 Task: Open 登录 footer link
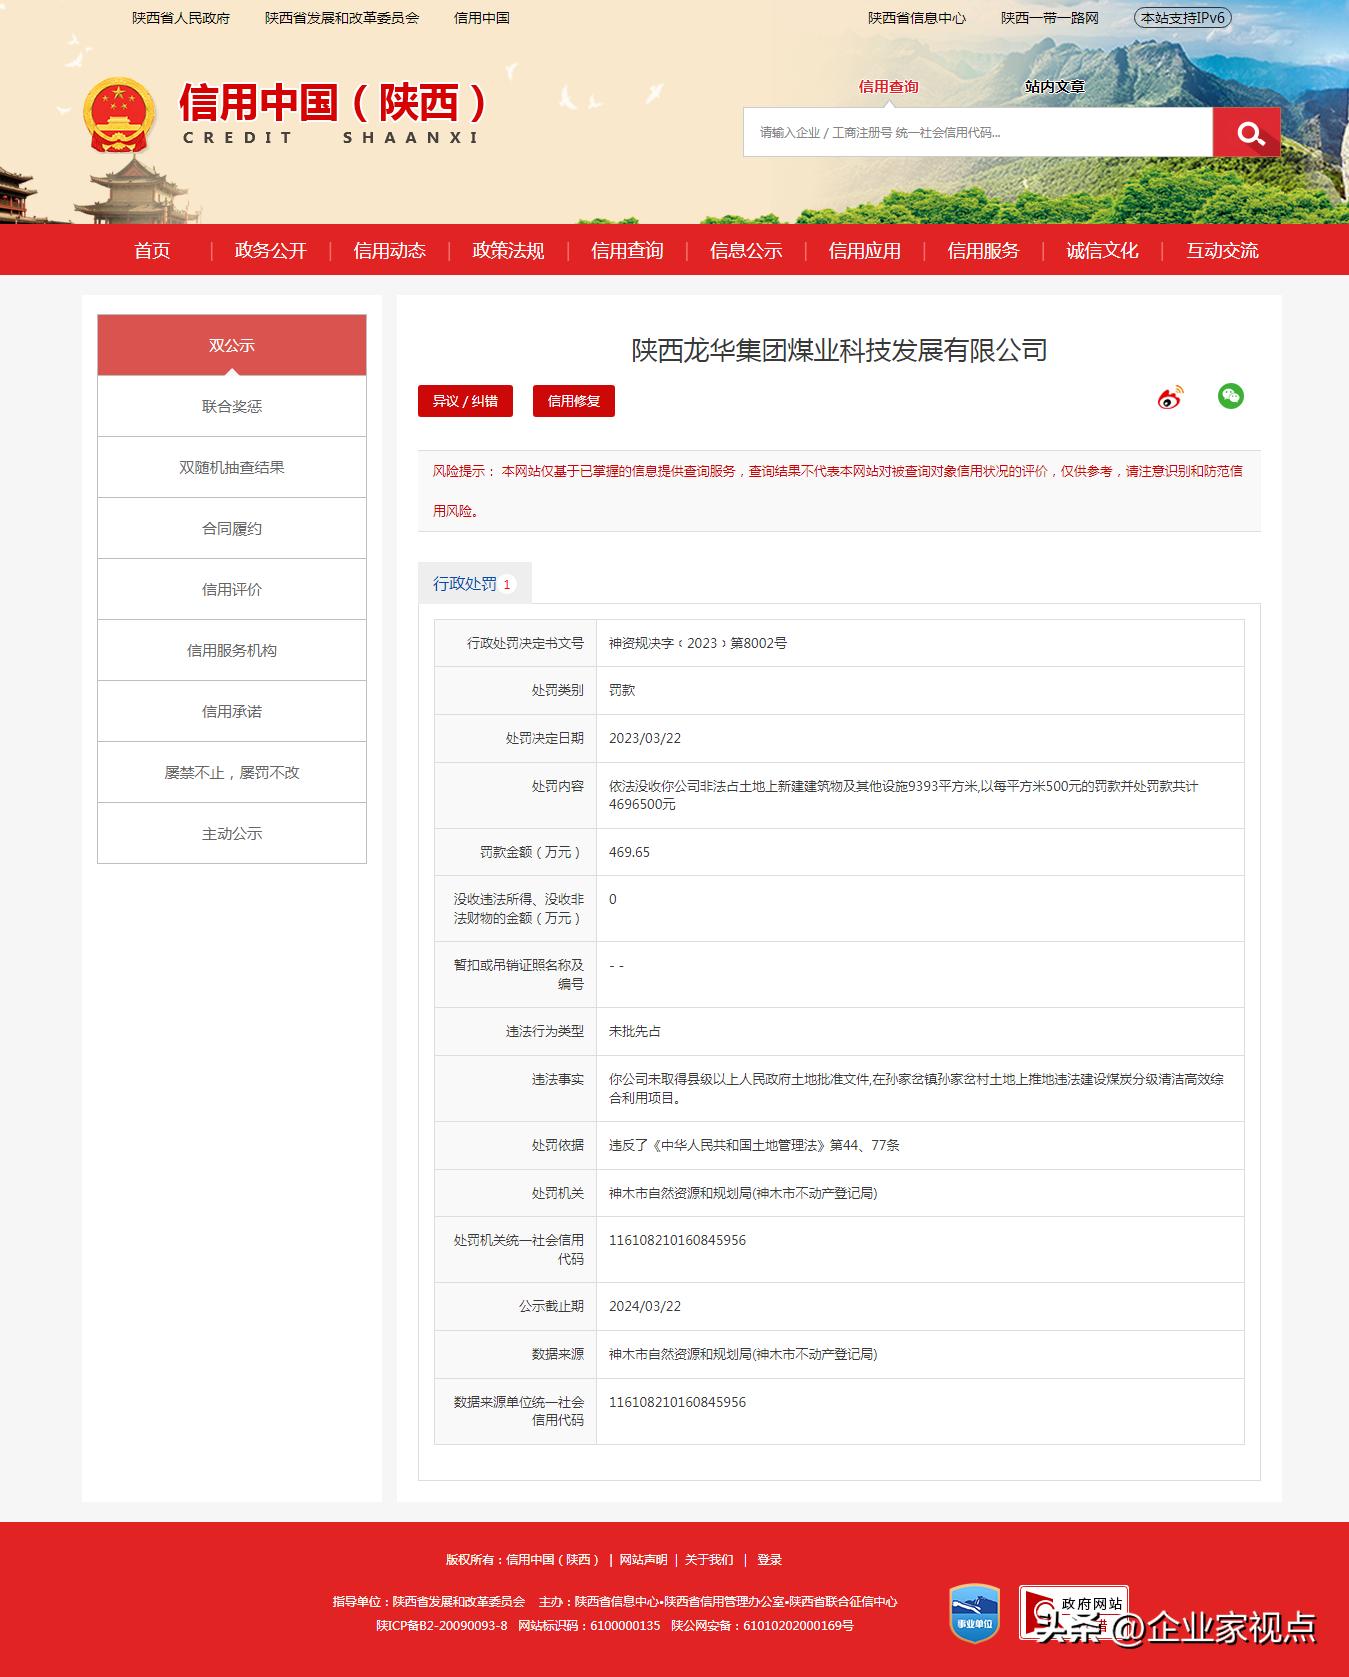click(769, 1559)
